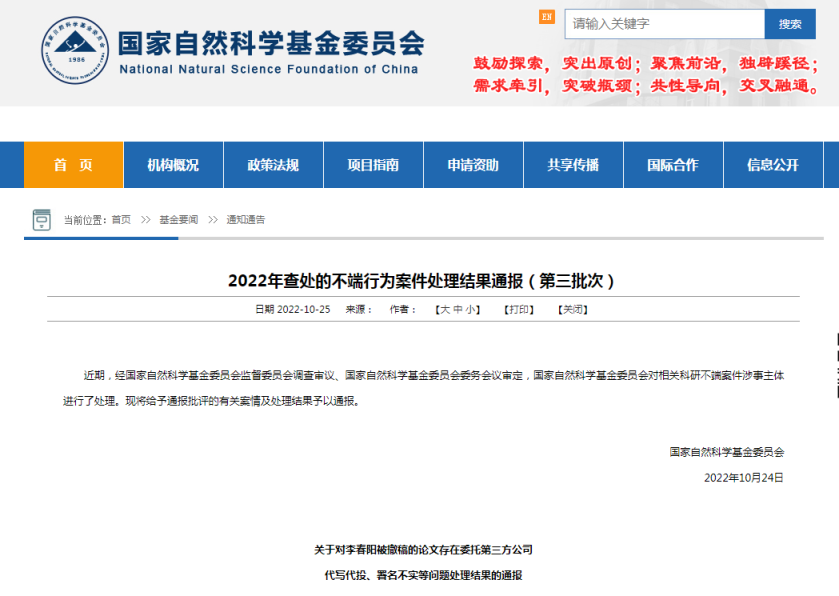The image size is (839, 596).
Task: Go to 首页 in breadcrumb
Action: click(x=121, y=220)
